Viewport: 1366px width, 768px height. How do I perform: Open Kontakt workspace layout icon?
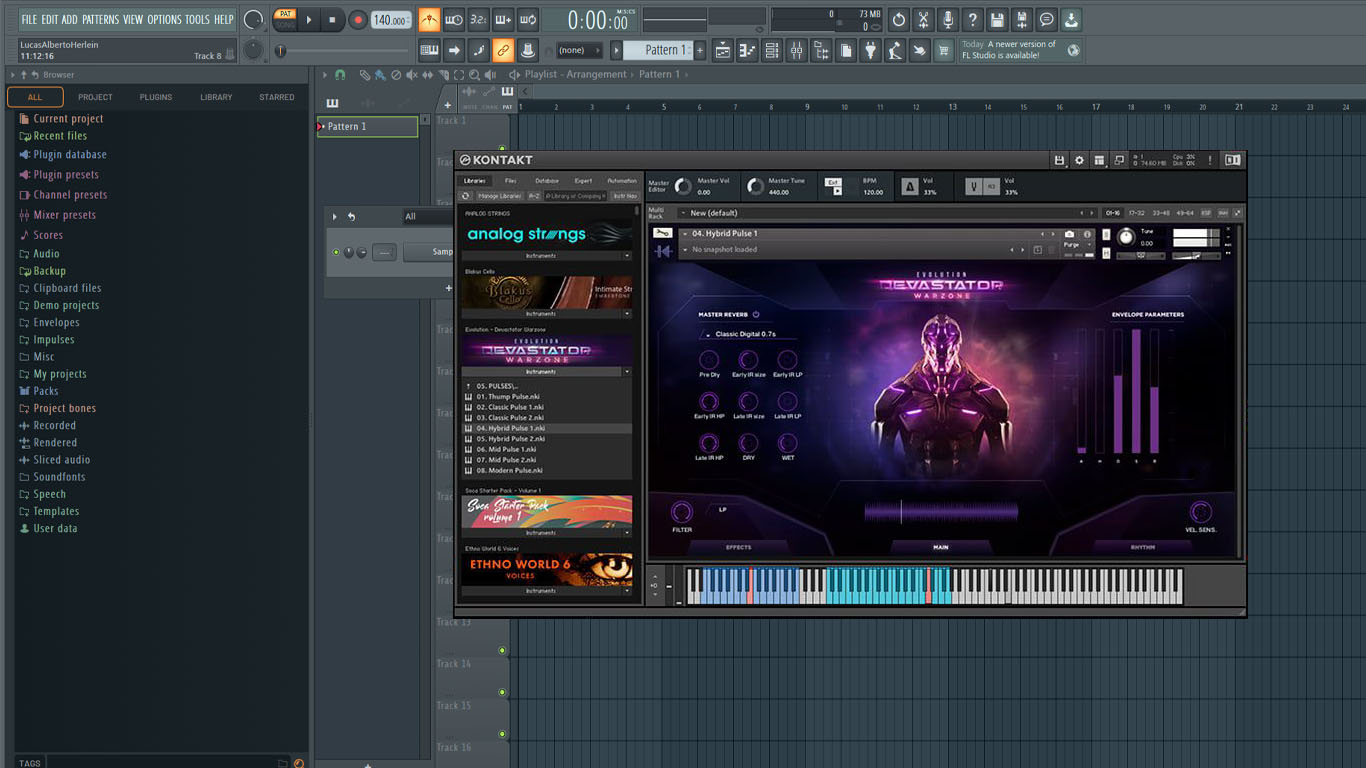[1099, 160]
